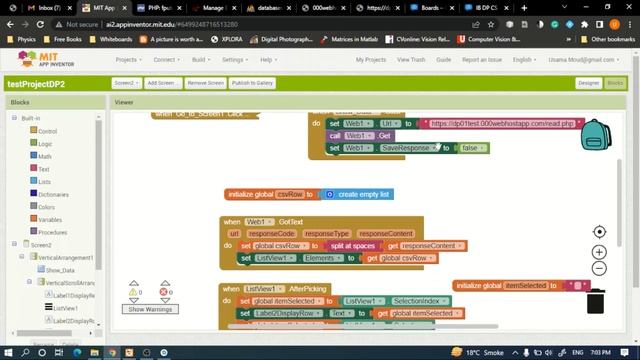Screen dimensions: 640x360
Task: Zoom in with the plus icon
Action: [599, 252]
